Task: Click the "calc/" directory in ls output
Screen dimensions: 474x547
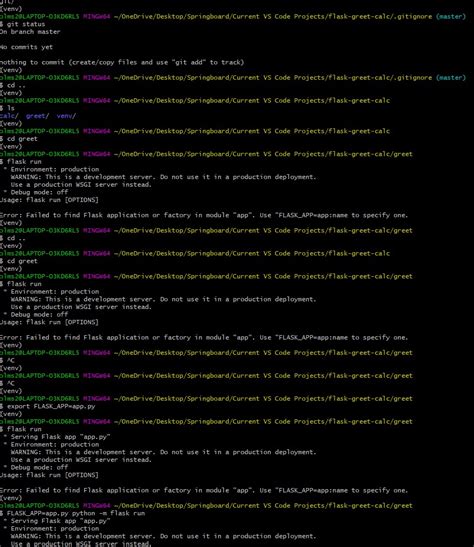Action: coord(9,116)
